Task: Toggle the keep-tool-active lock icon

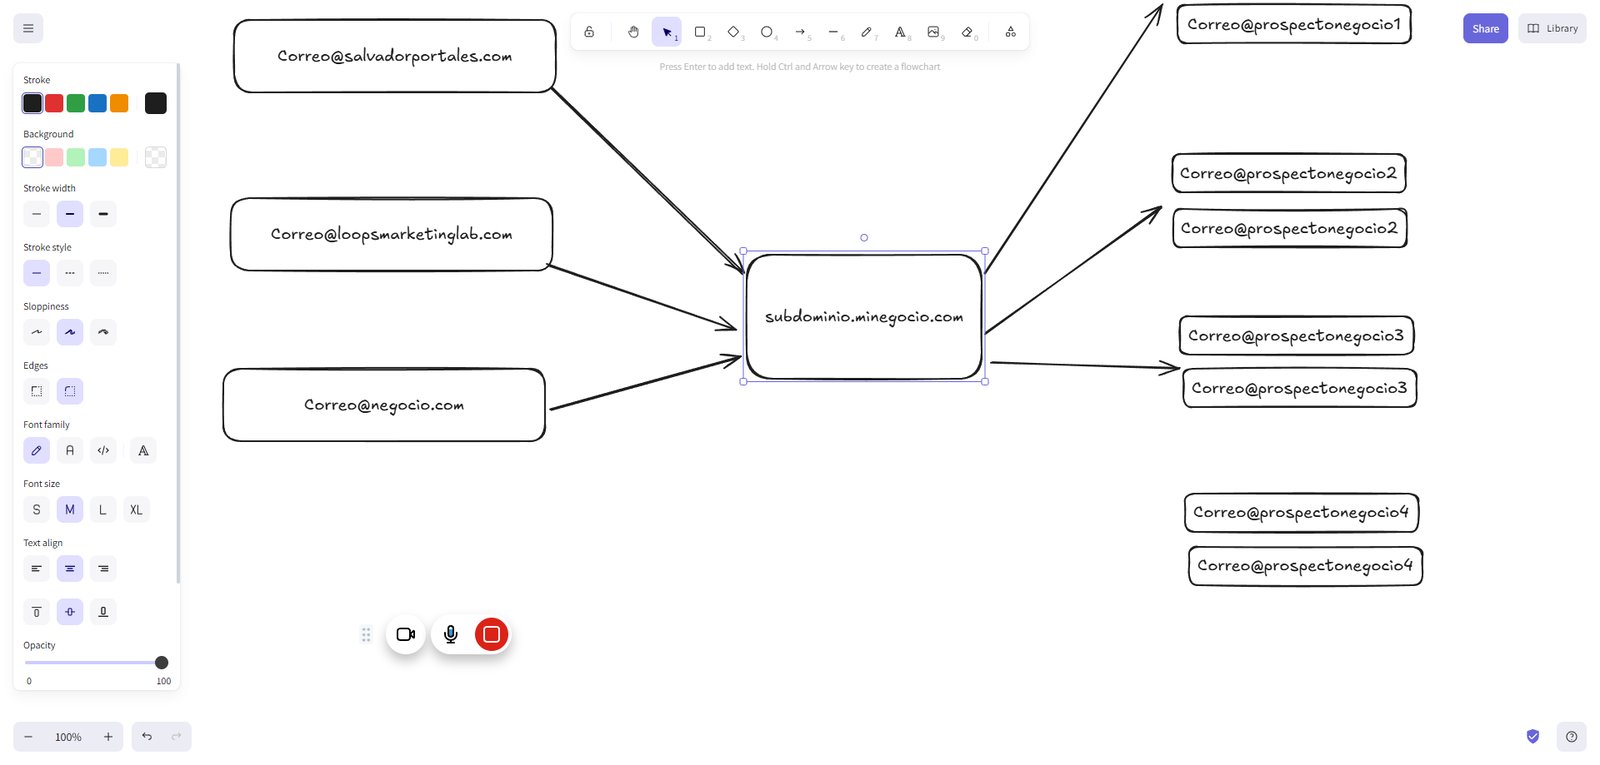Action: 589,32
